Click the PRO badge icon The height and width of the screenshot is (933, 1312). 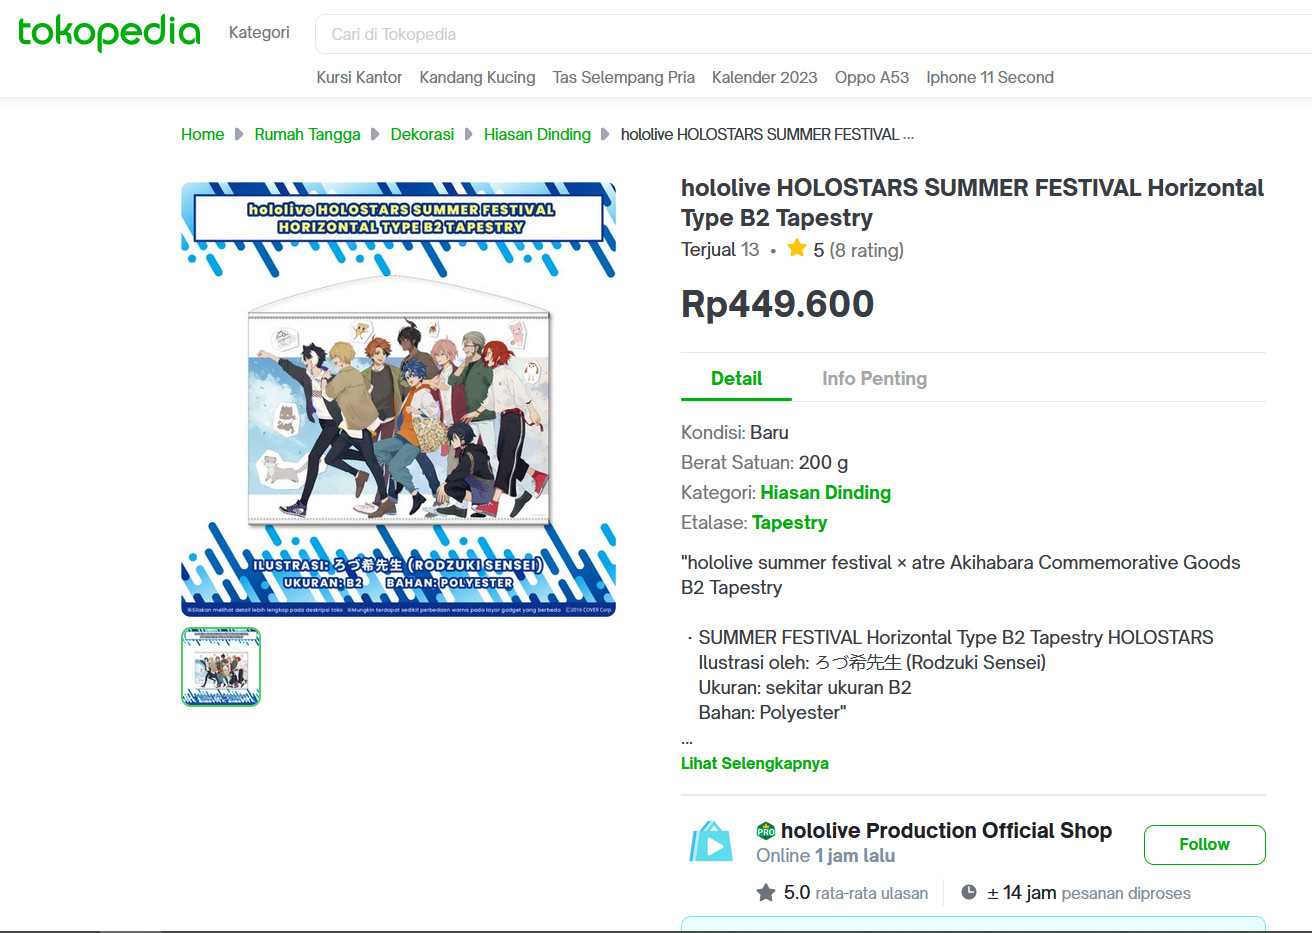coord(766,831)
